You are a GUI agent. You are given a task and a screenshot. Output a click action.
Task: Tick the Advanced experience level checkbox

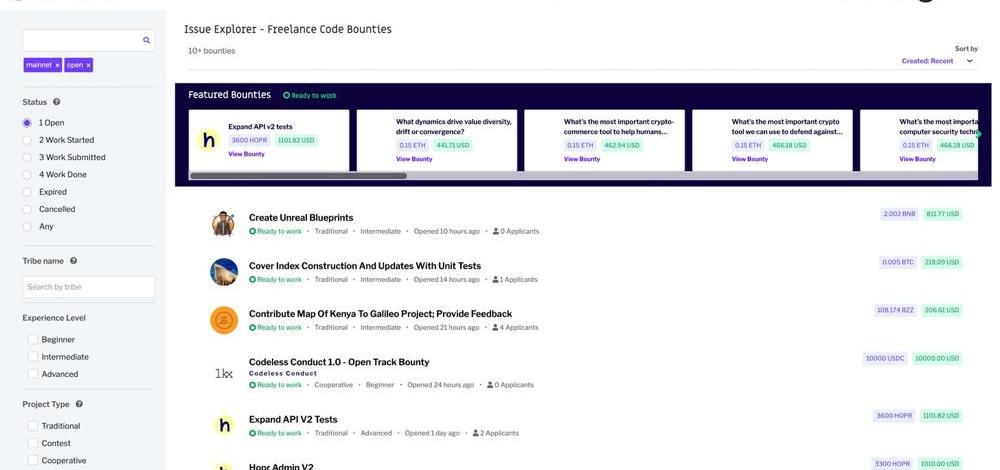coord(33,374)
